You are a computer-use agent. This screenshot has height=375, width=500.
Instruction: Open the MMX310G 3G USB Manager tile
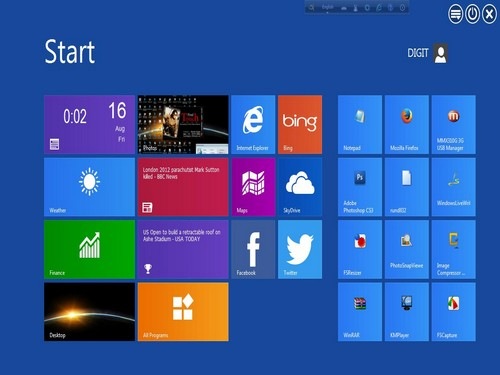[454, 124]
